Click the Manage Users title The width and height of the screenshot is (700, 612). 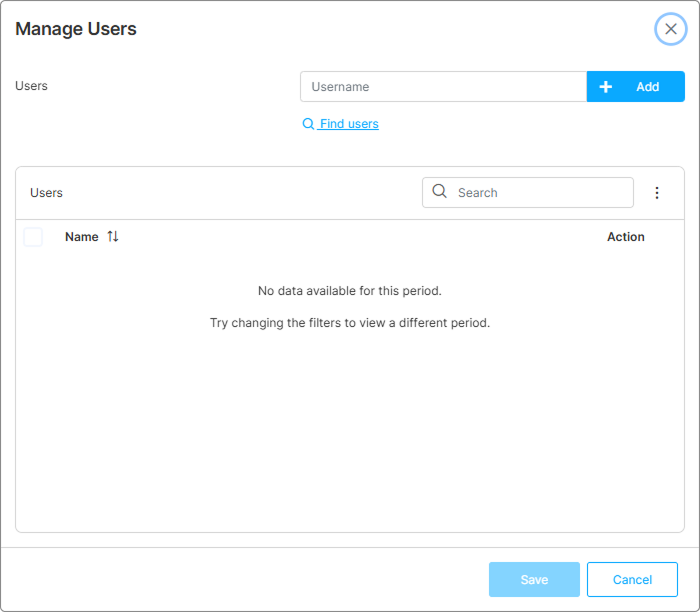pos(76,29)
